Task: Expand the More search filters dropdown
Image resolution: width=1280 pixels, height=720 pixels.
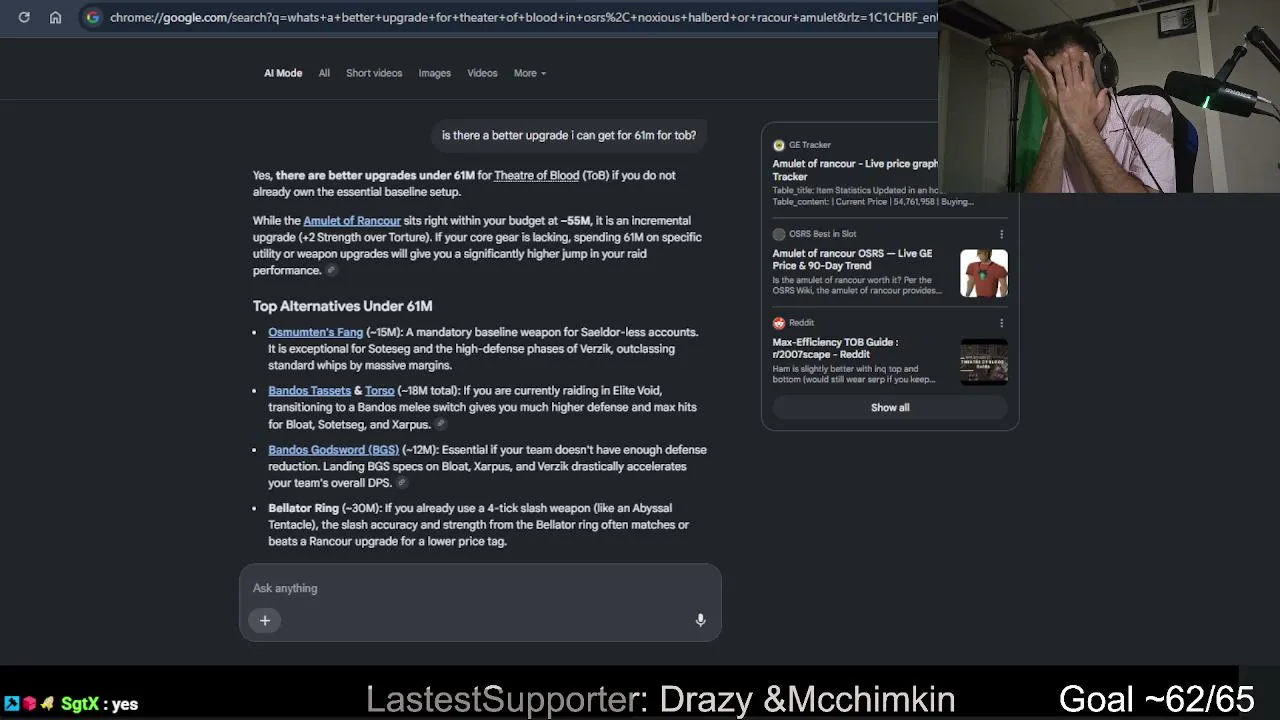Action: 530,73
